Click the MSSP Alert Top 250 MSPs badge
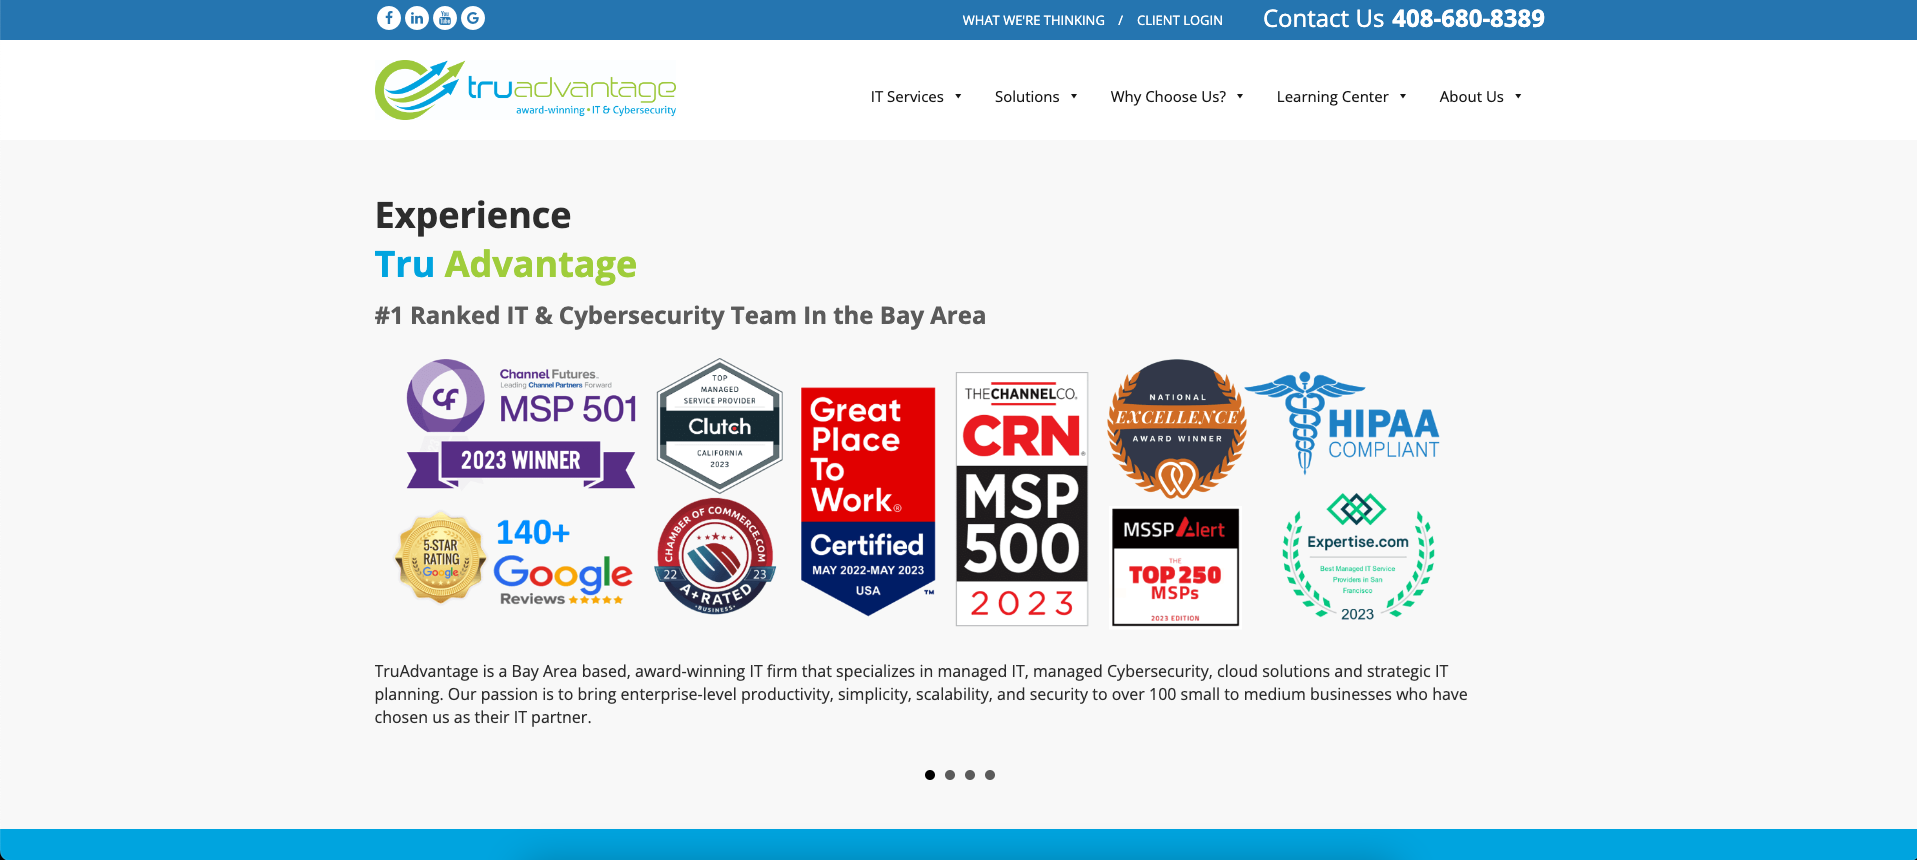Viewport: 1917px width, 860px height. coord(1176,567)
